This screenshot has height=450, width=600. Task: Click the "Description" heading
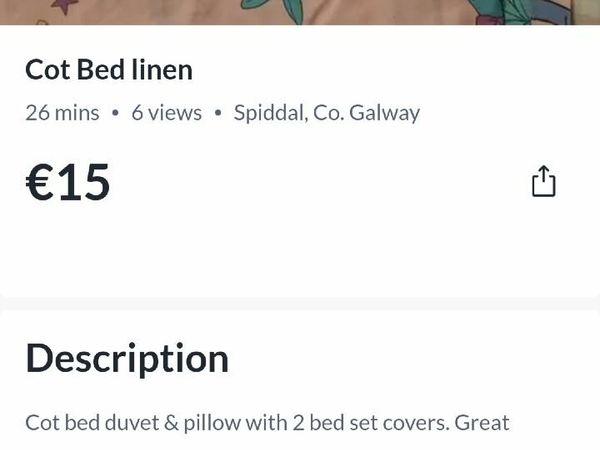127,358
